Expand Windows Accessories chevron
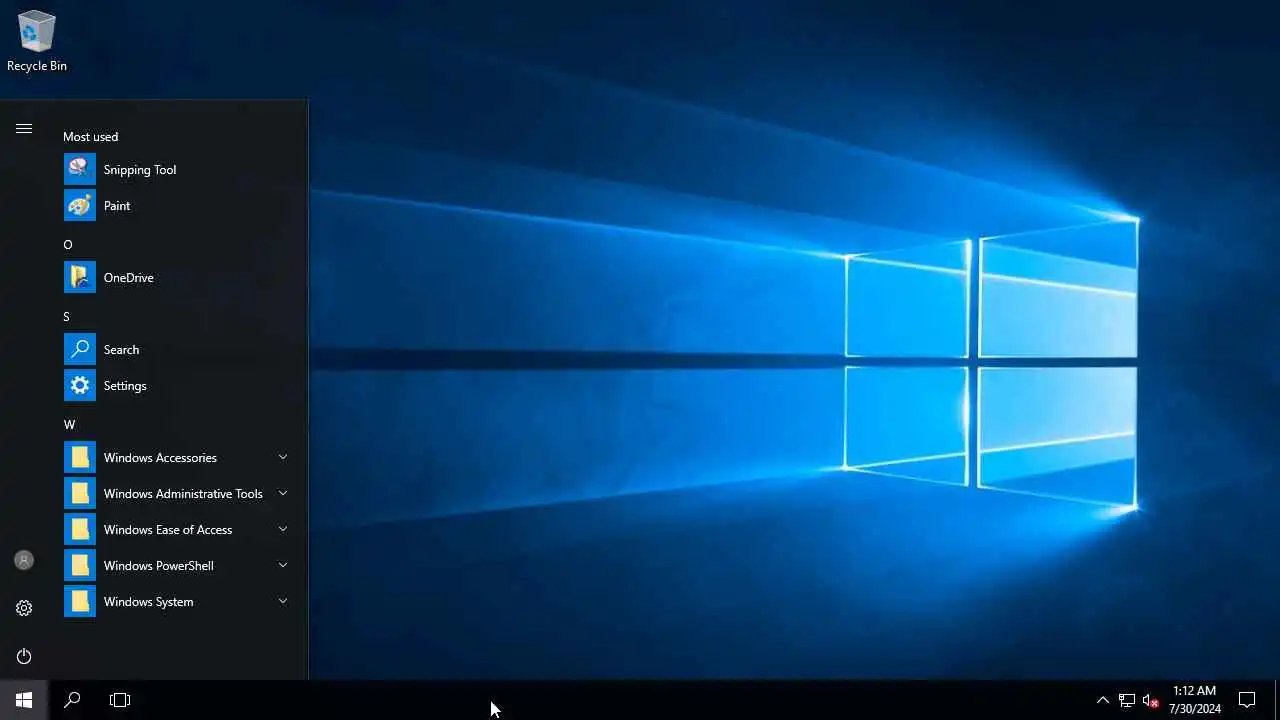The width and height of the screenshot is (1280, 720). click(x=283, y=457)
